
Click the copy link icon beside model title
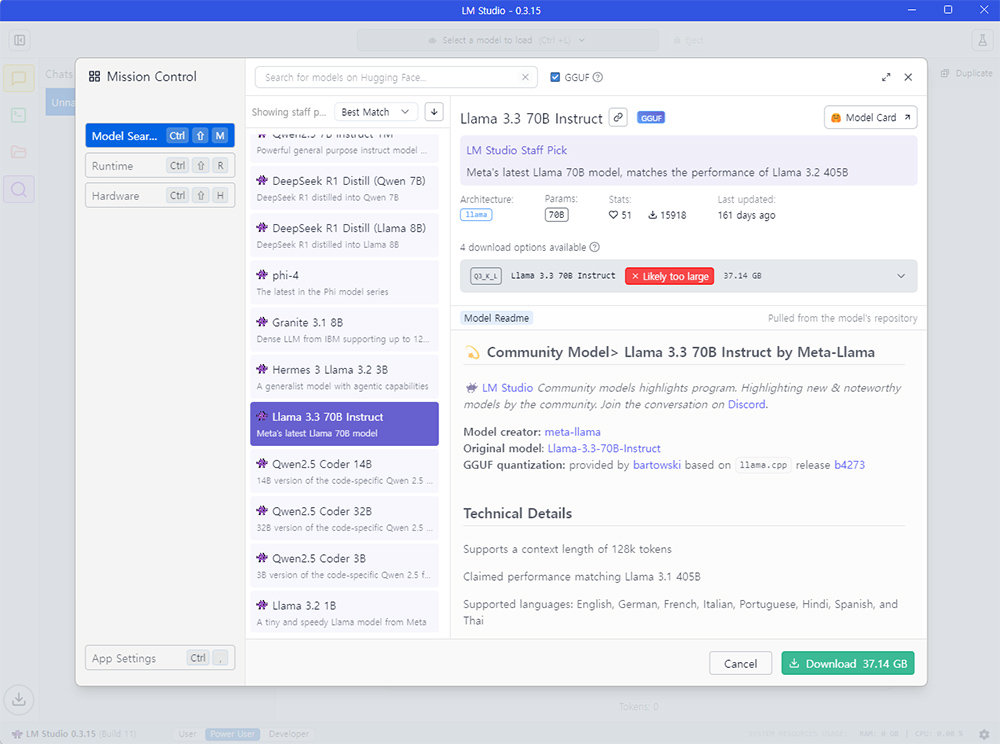pos(618,117)
